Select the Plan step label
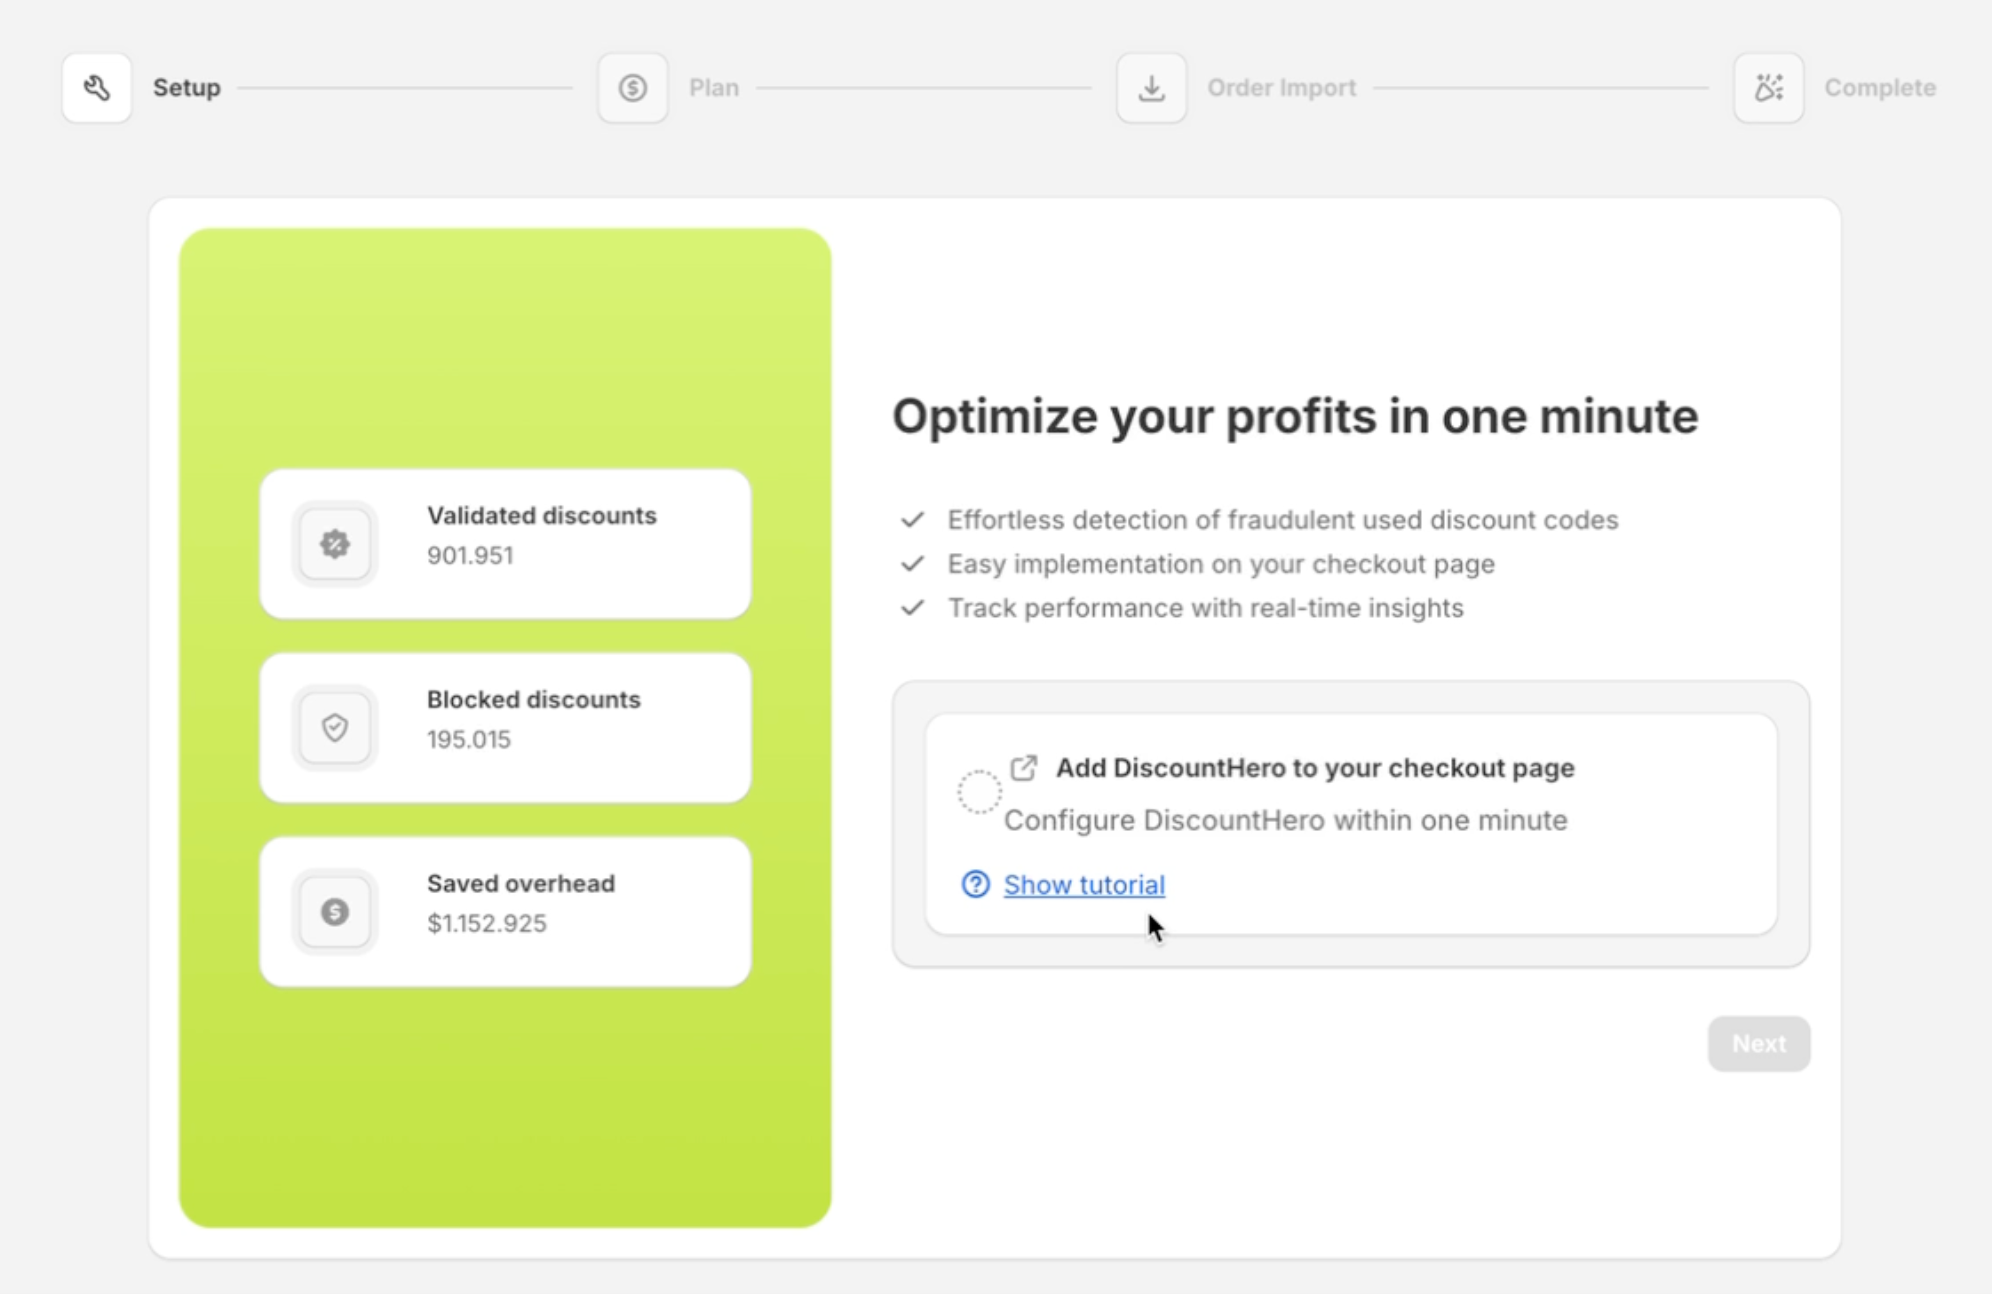The image size is (1992, 1294). click(x=714, y=88)
